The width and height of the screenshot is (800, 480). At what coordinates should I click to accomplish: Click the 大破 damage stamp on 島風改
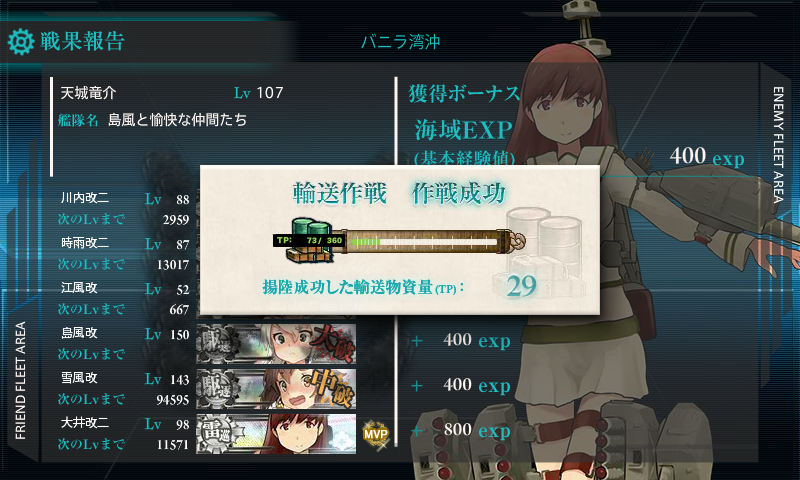(334, 342)
